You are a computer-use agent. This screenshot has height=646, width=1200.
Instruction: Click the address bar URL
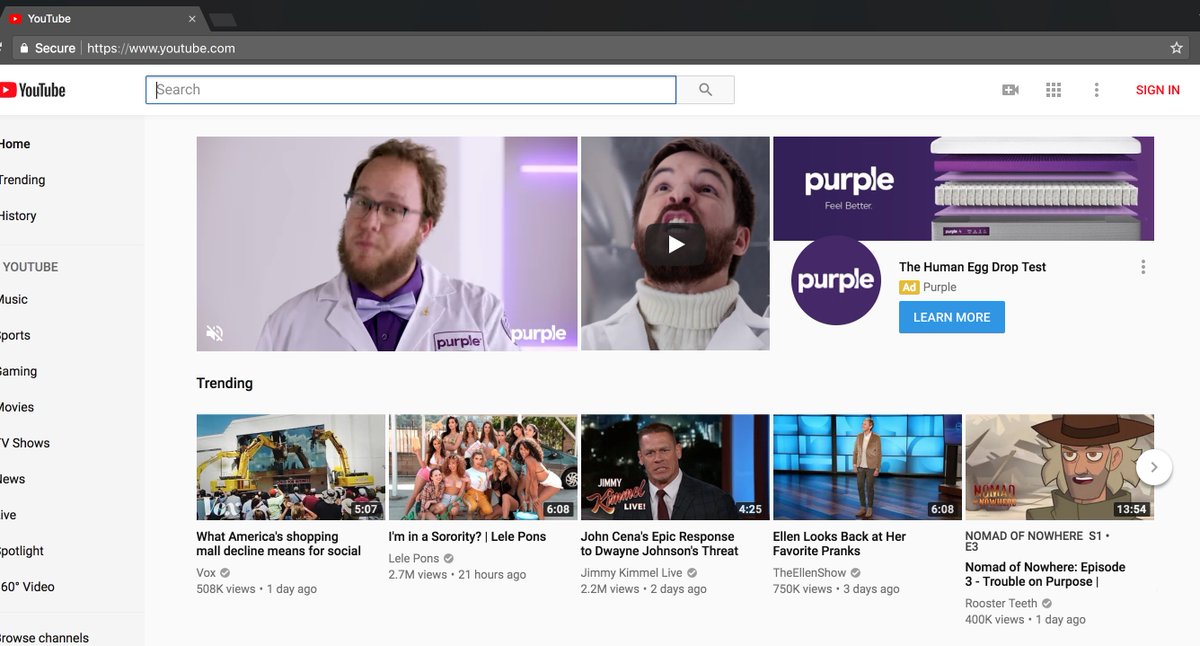point(161,48)
